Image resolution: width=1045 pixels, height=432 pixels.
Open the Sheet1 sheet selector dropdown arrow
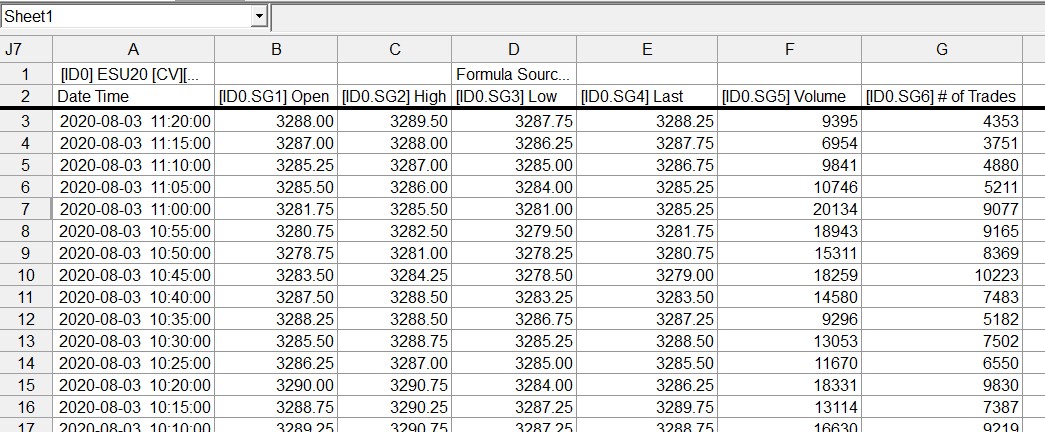259,17
